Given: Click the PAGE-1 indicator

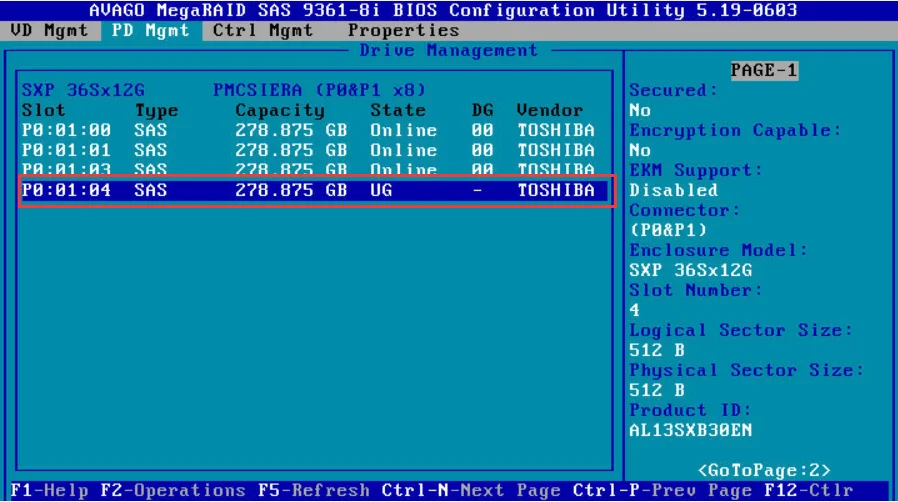Looking at the screenshot, I should click(x=763, y=70).
